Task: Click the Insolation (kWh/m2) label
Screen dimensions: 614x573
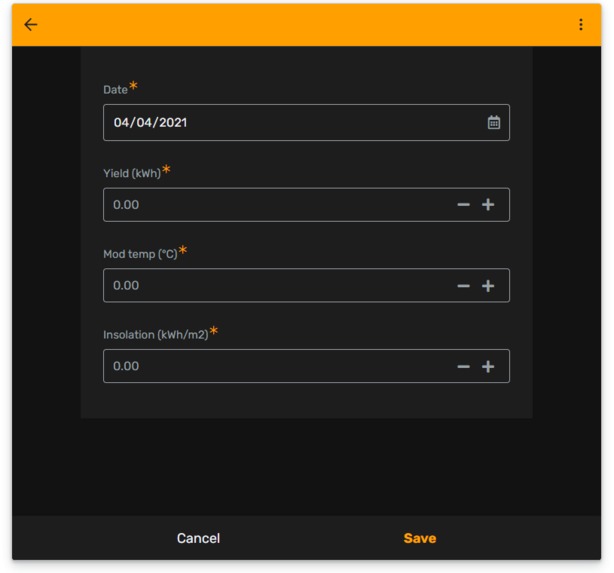Action: point(156,335)
